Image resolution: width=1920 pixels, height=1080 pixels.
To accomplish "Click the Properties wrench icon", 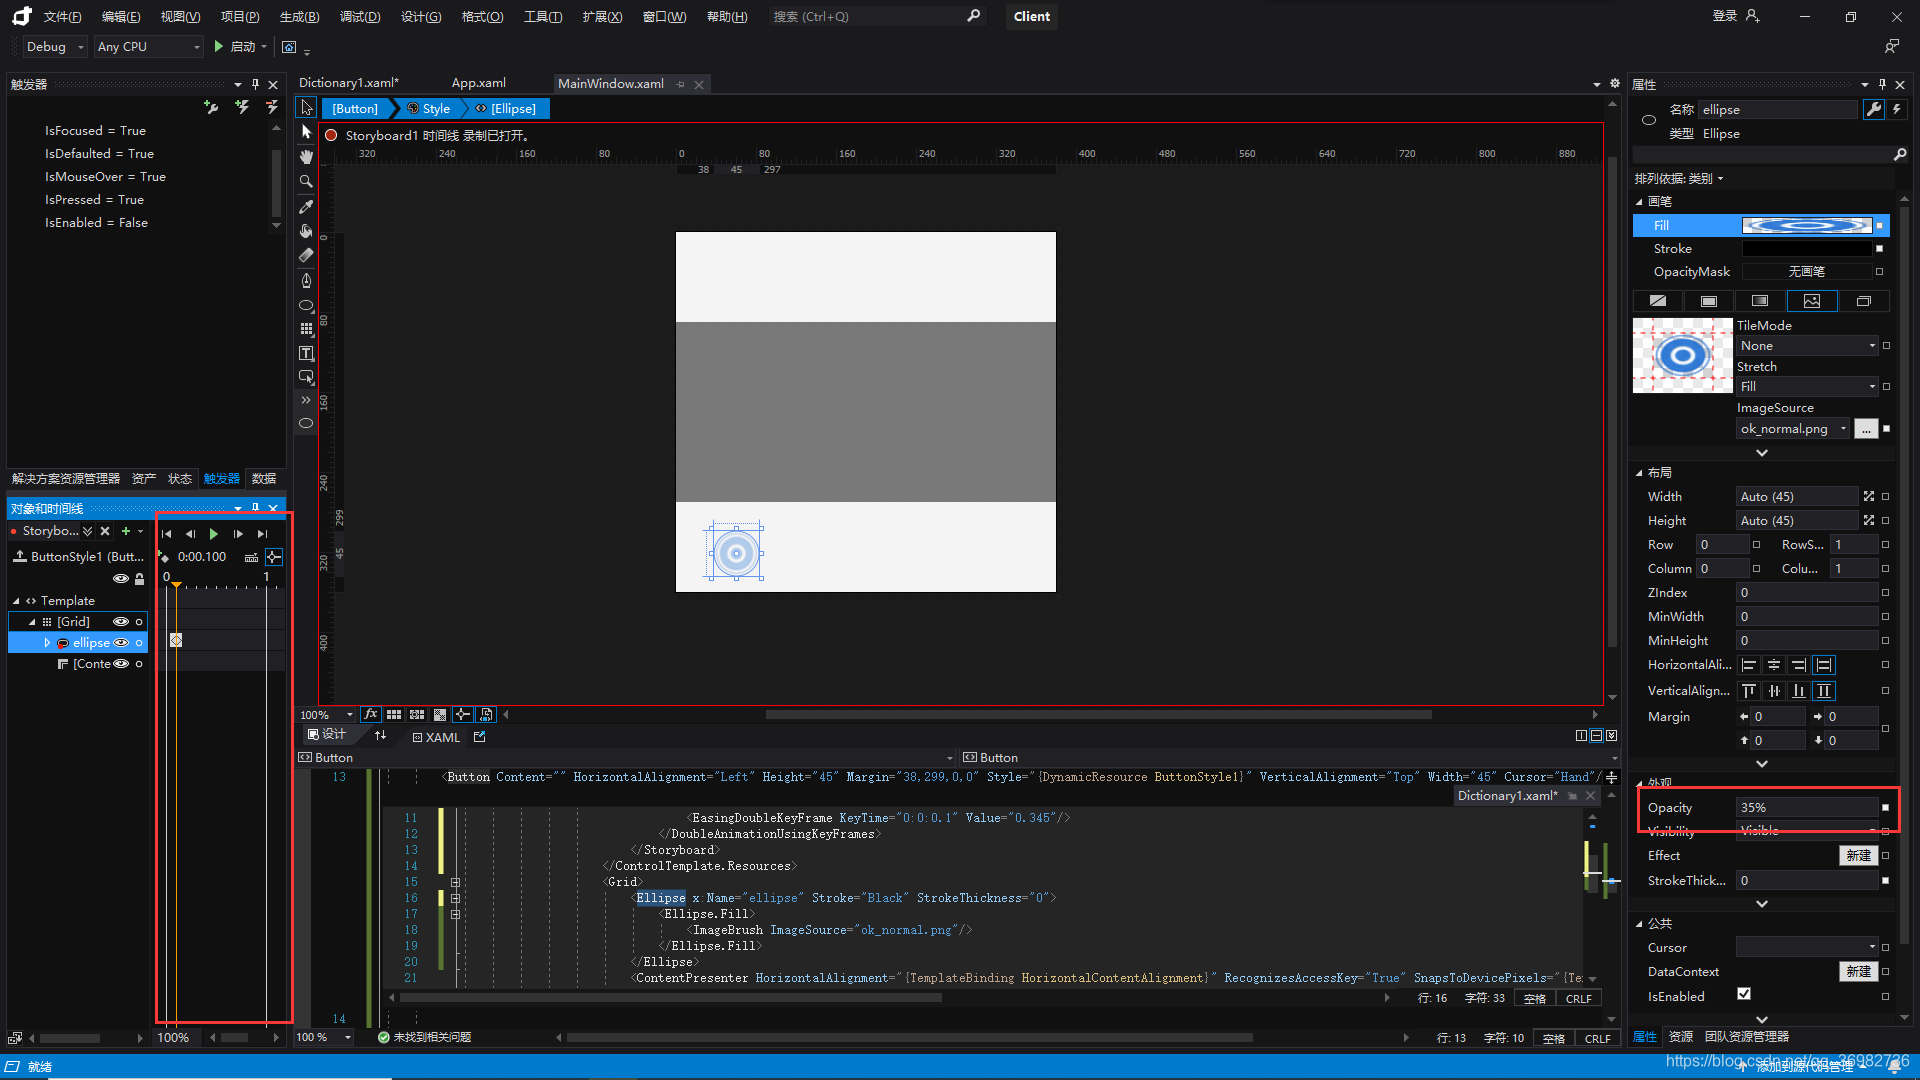I will [1873, 109].
